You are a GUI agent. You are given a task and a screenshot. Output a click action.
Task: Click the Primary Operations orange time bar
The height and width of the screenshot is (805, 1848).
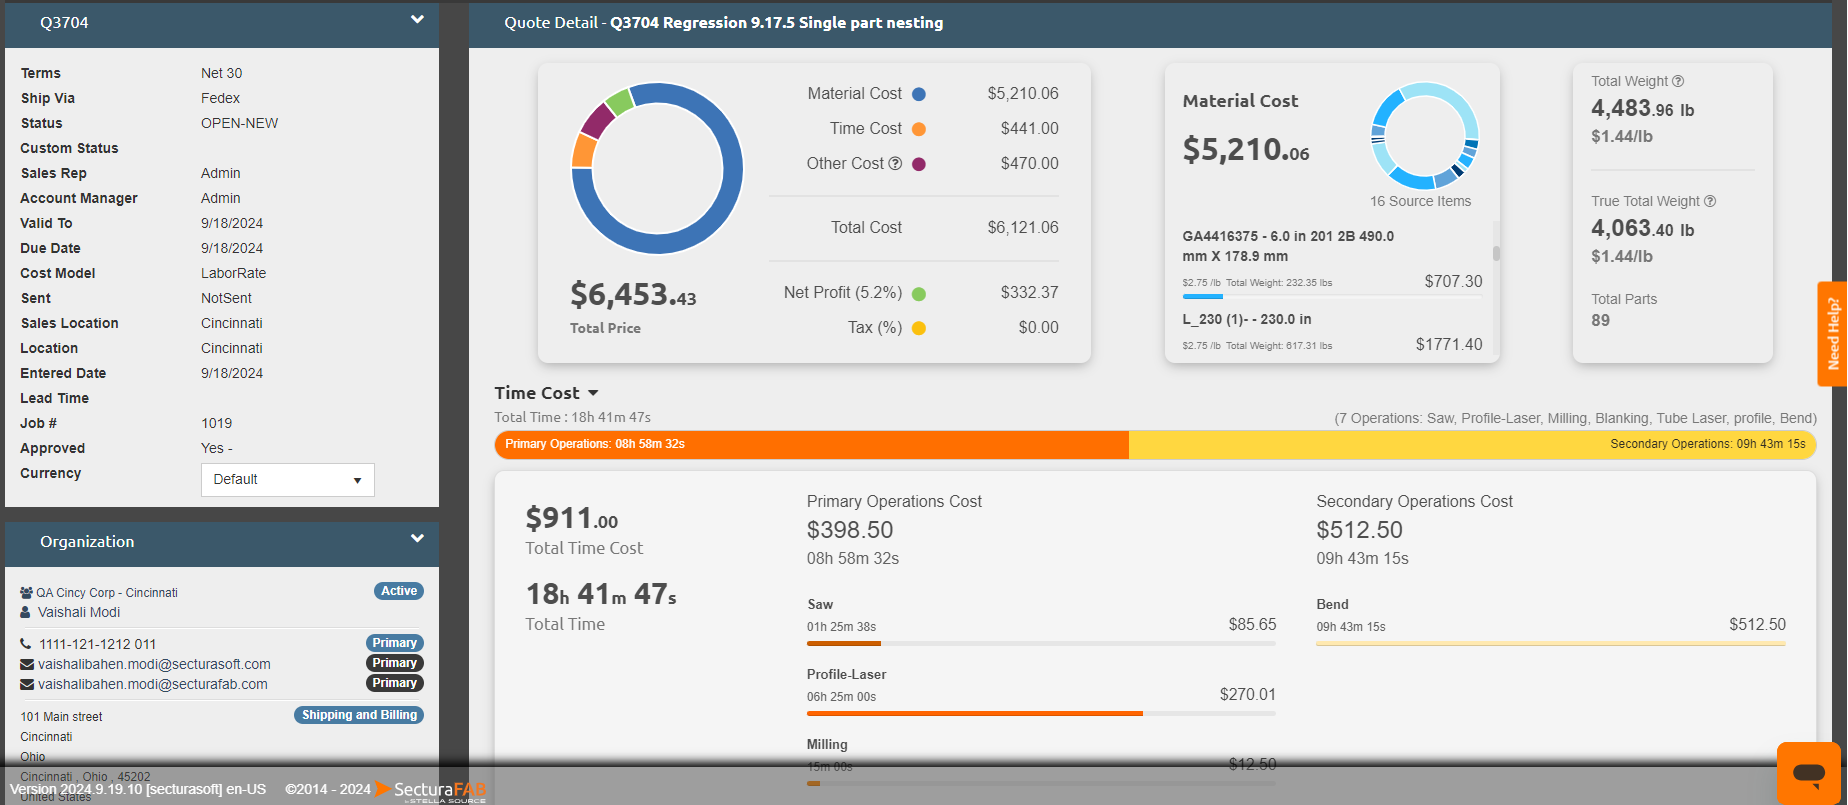pos(811,444)
